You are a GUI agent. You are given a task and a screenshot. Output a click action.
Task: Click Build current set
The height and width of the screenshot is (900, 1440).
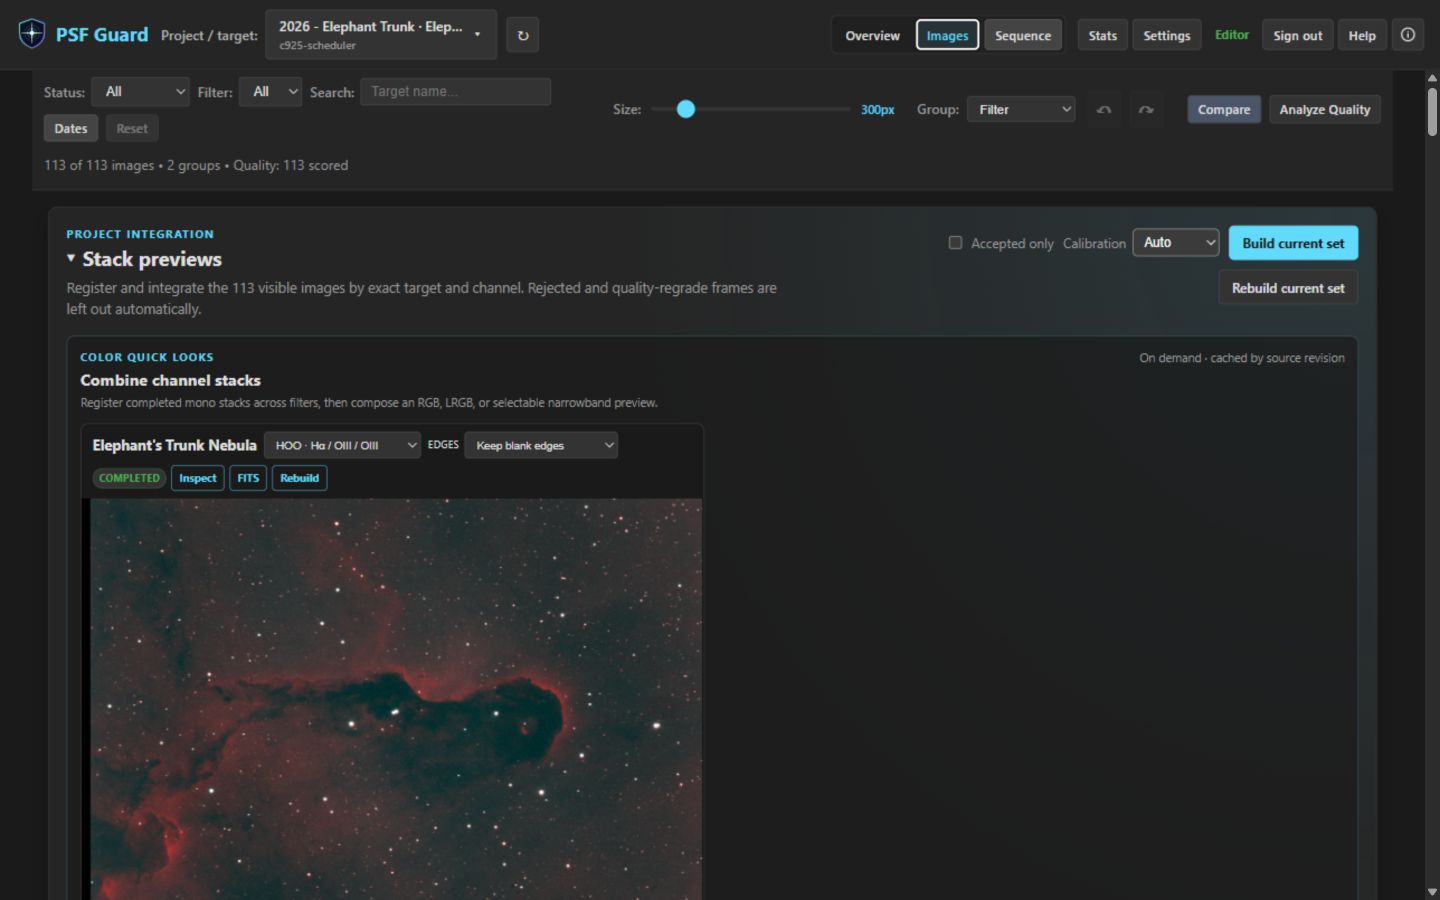(1293, 243)
